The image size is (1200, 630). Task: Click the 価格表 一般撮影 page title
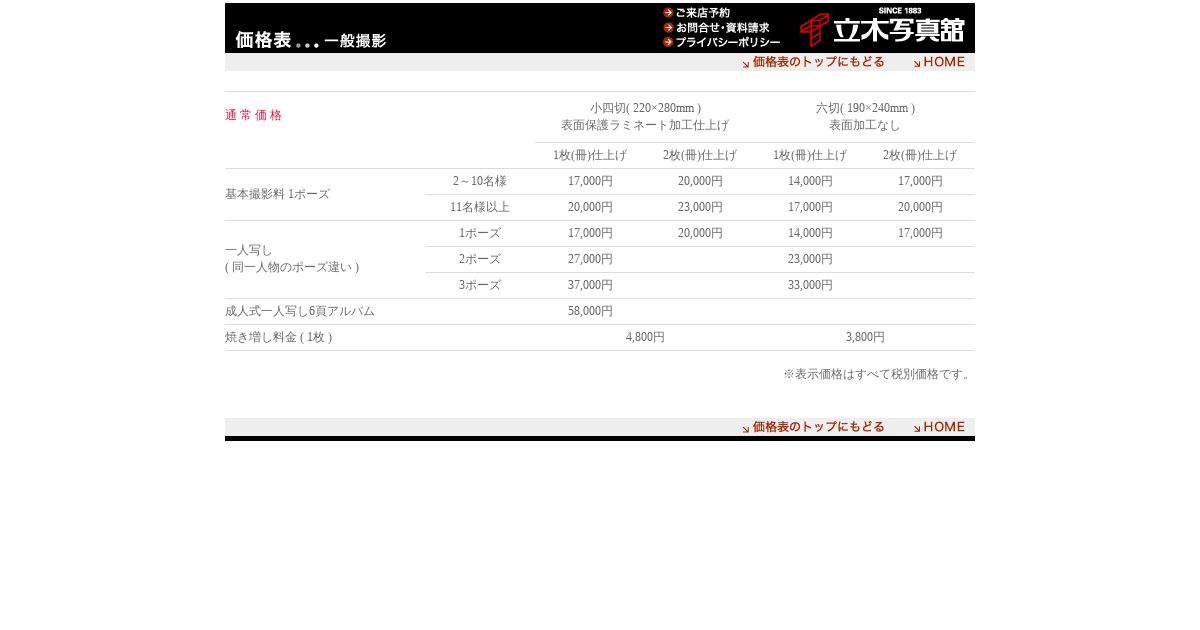[310, 40]
